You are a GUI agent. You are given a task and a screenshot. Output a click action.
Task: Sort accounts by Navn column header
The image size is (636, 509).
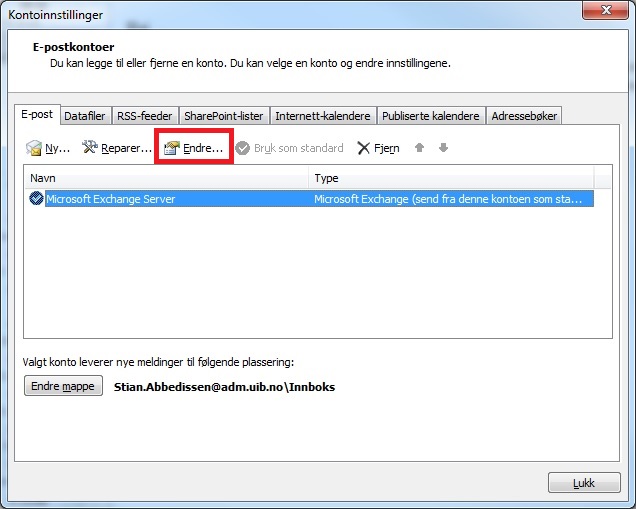pos(166,178)
